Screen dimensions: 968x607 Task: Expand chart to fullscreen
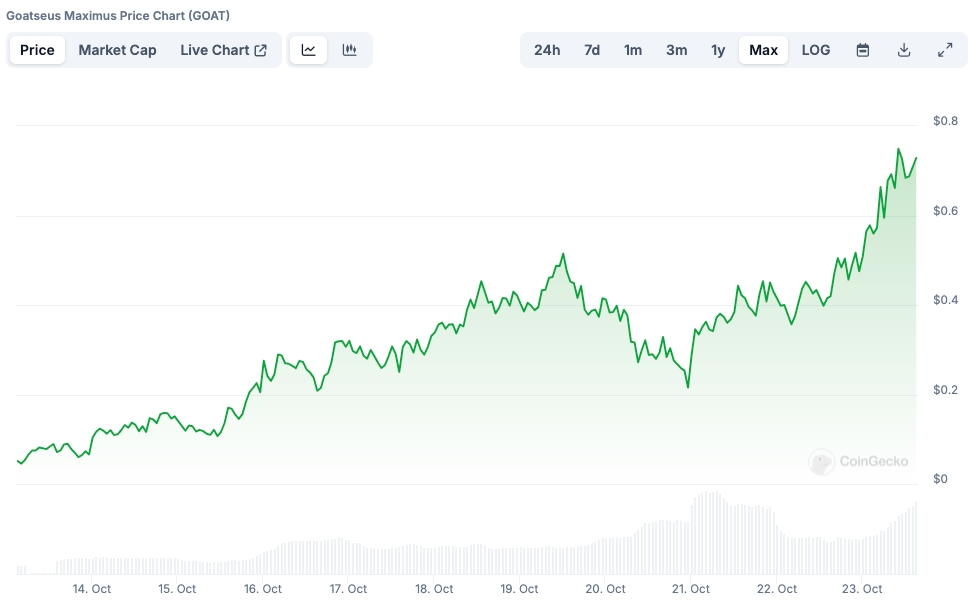tap(945, 50)
